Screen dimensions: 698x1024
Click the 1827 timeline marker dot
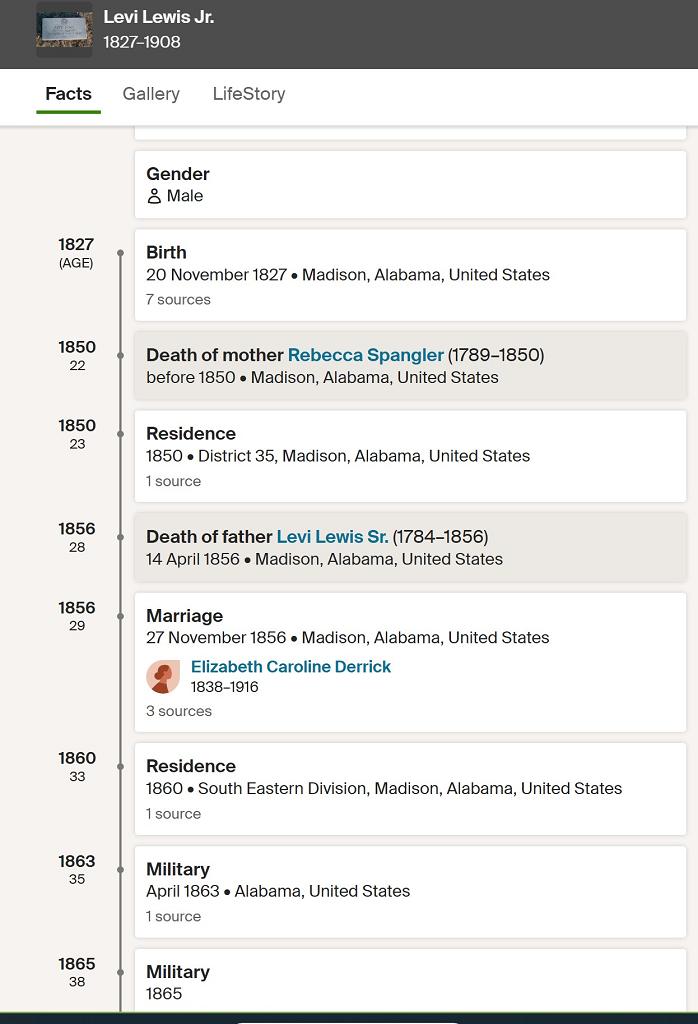click(121, 253)
